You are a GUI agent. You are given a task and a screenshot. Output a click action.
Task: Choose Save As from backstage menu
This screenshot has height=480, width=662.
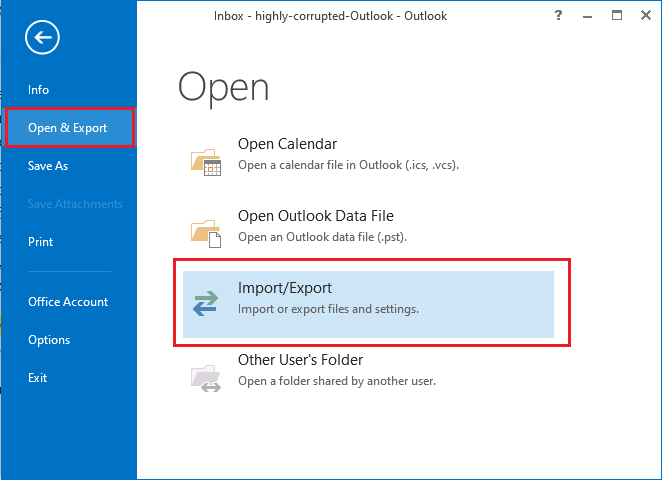[48, 165]
